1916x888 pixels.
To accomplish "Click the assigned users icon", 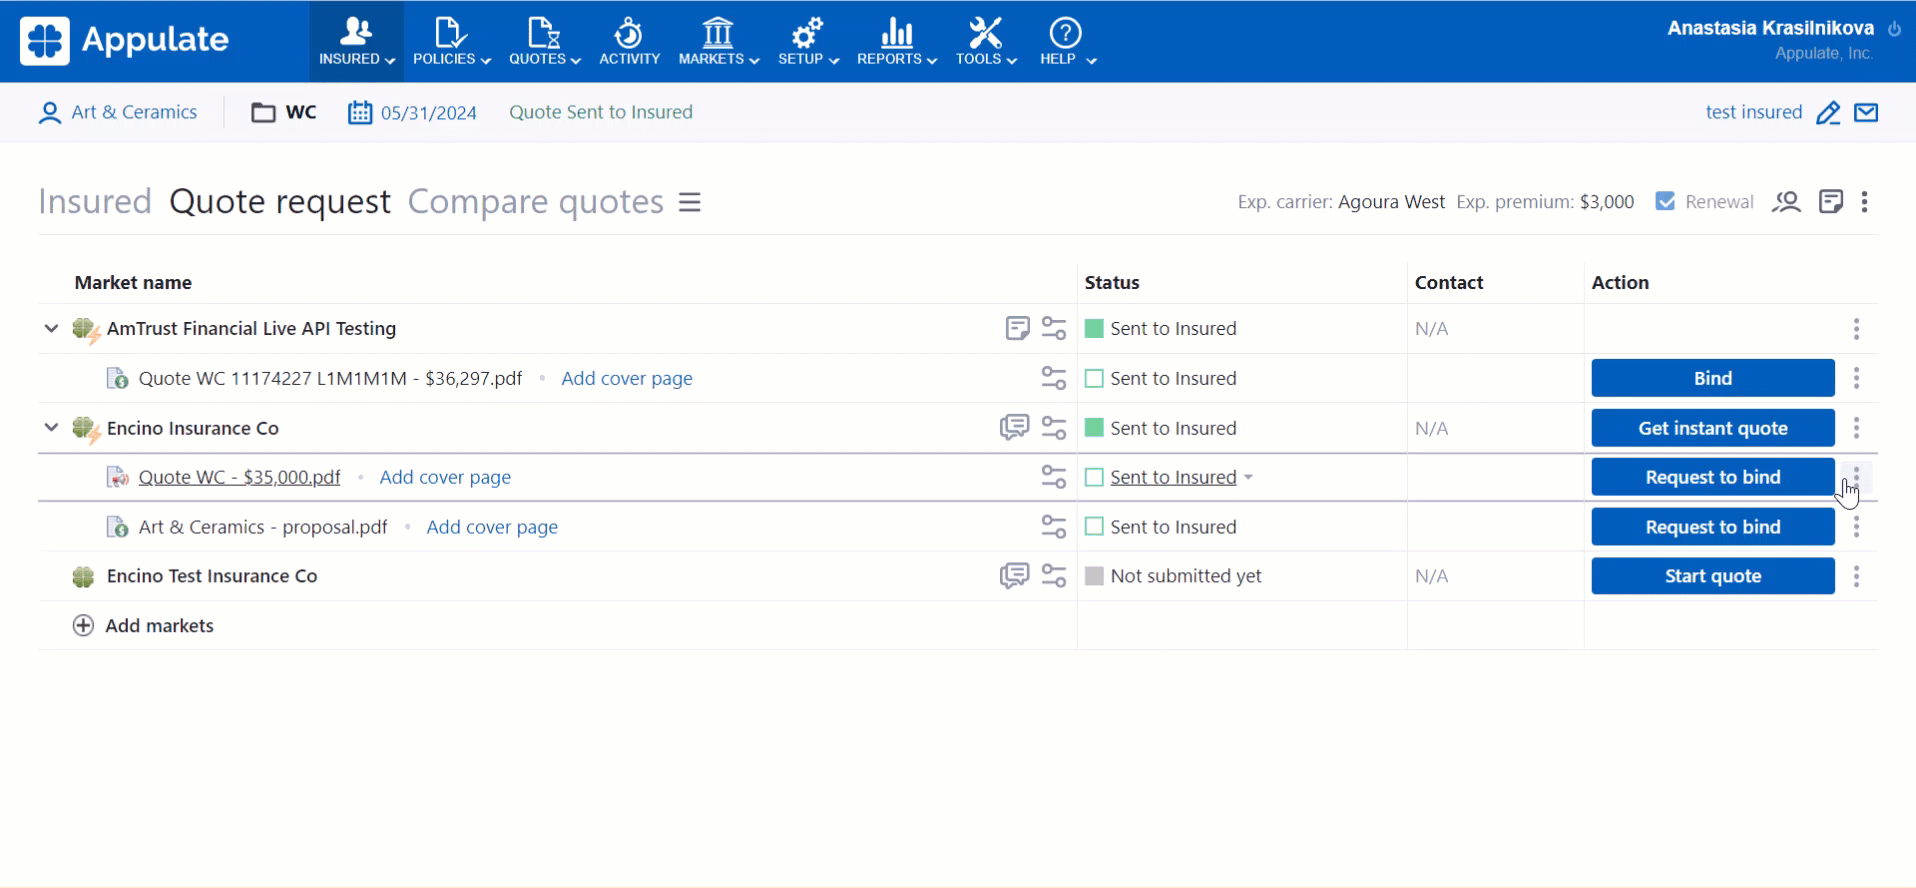I will 1787,202.
